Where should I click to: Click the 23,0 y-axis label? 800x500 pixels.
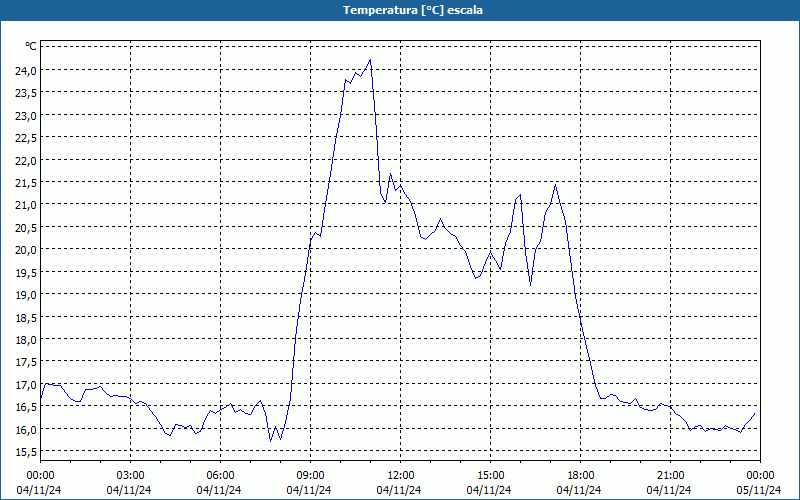pos(26,115)
